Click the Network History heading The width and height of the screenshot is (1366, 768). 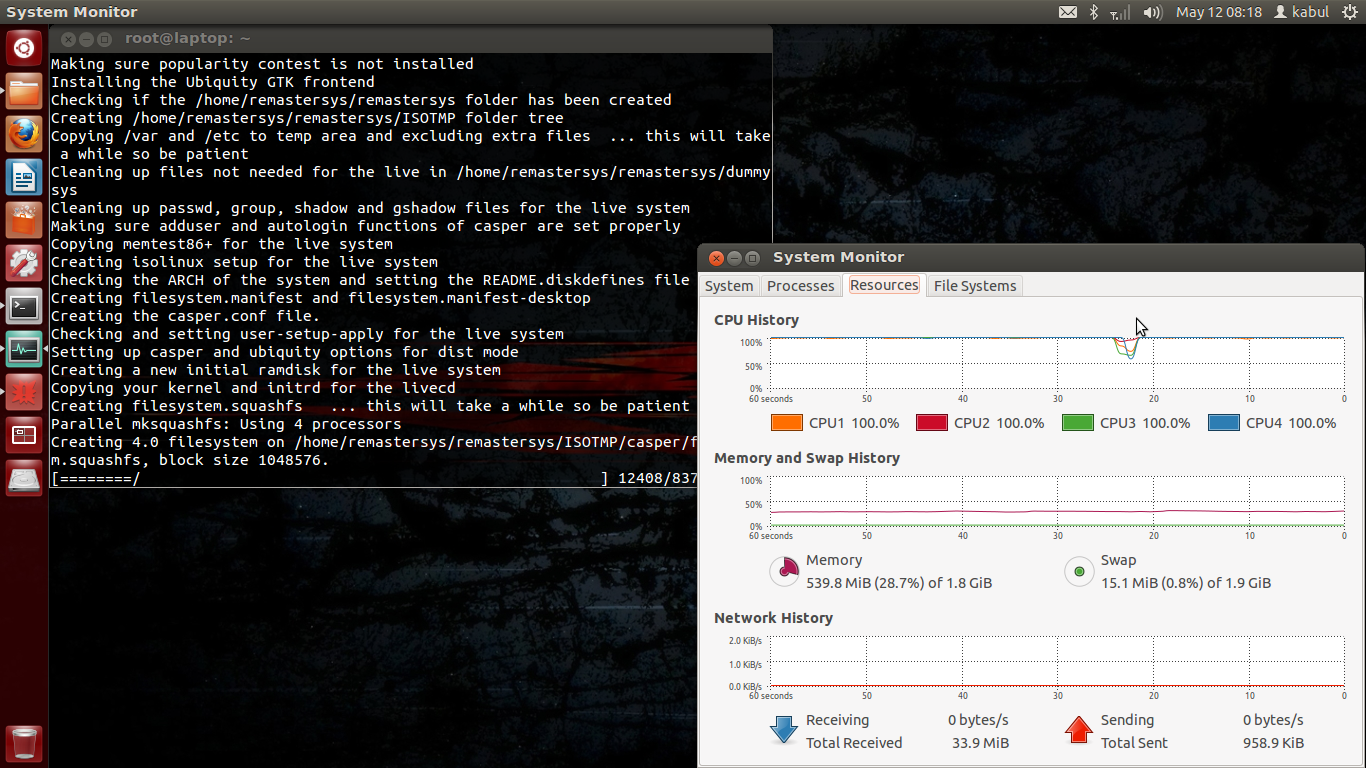[x=773, y=618]
